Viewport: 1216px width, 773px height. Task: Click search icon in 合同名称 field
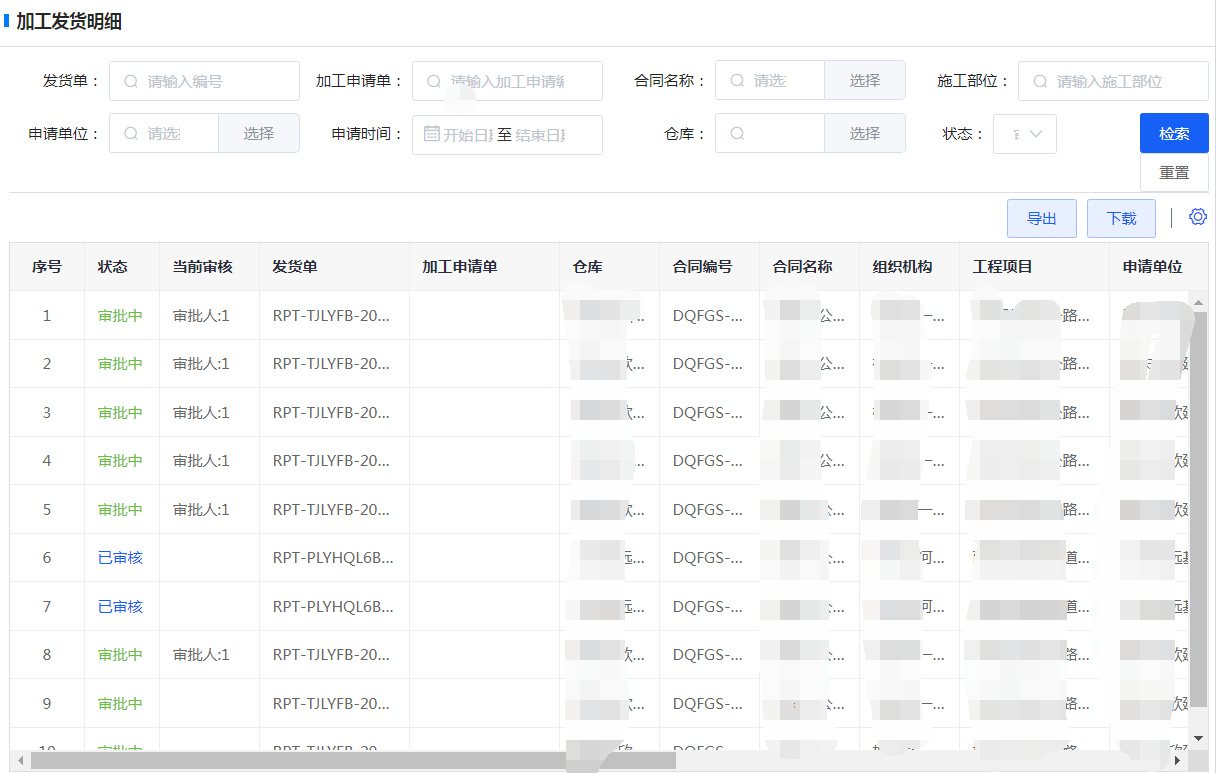[x=736, y=81]
